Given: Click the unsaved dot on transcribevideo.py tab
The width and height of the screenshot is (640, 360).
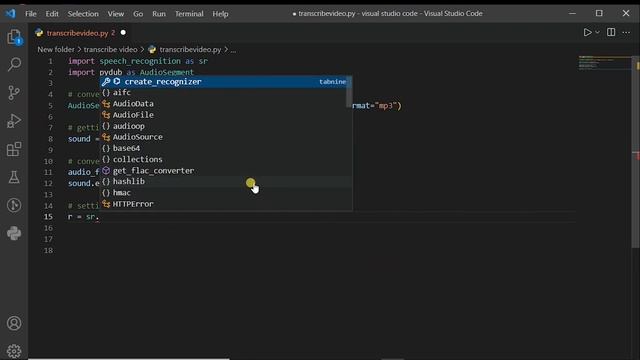Looking at the screenshot, I should pos(123,33).
